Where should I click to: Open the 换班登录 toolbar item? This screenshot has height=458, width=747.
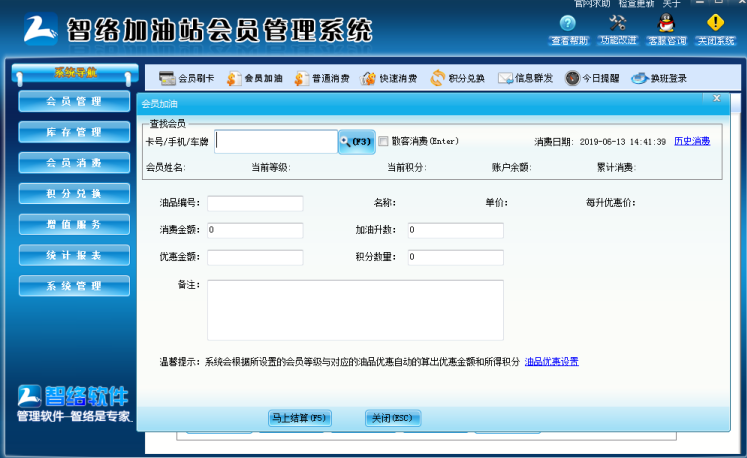[659, 78]
